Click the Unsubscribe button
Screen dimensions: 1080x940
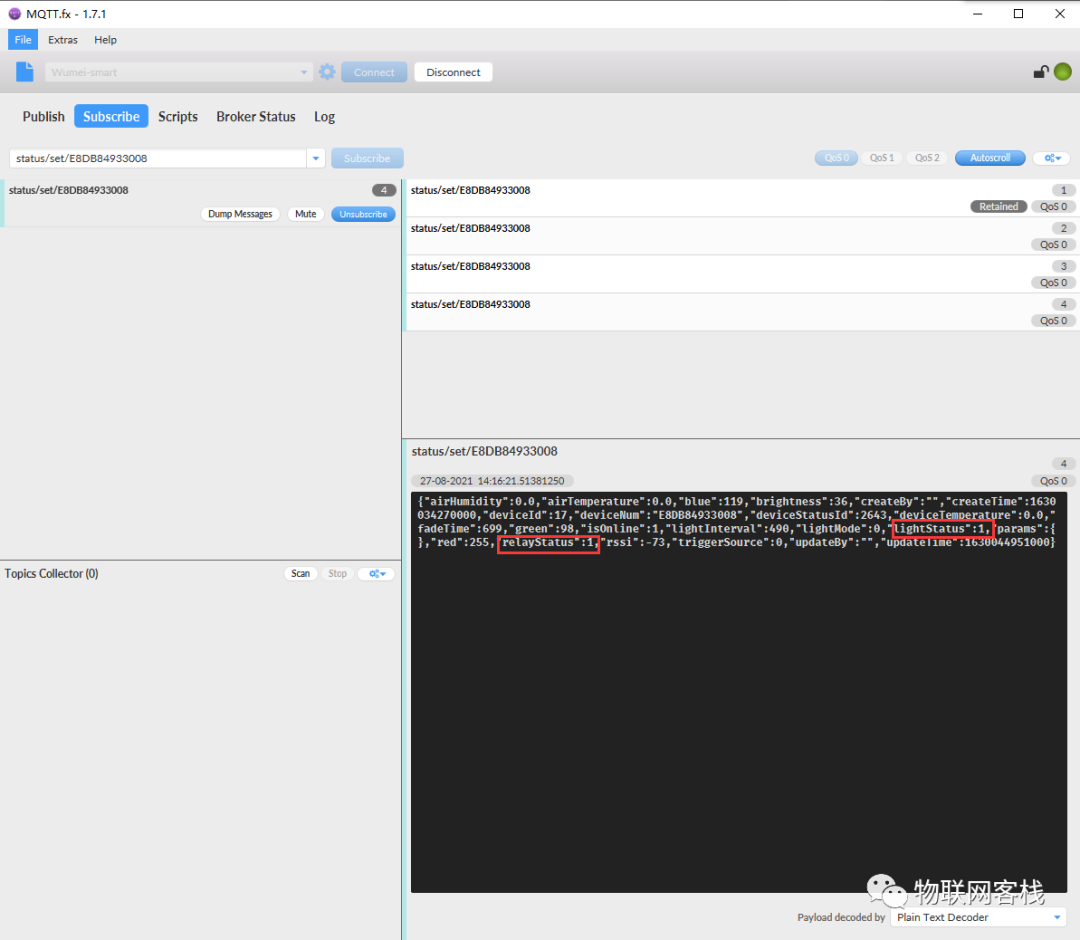(363, 214)
